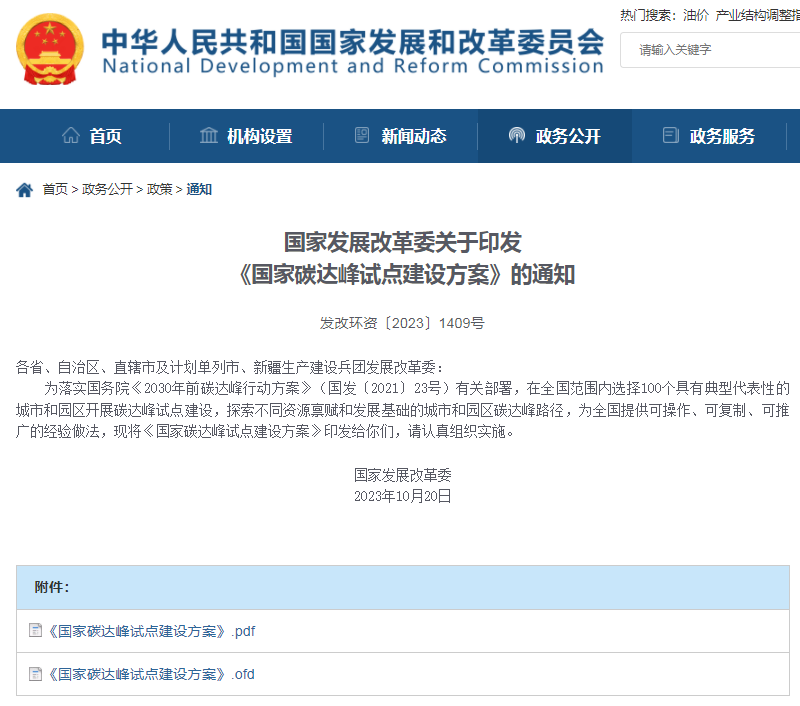Click 政策 breadcrumb link
The height and width of the screenshot is (706, 800).
(x=160, y=190)
